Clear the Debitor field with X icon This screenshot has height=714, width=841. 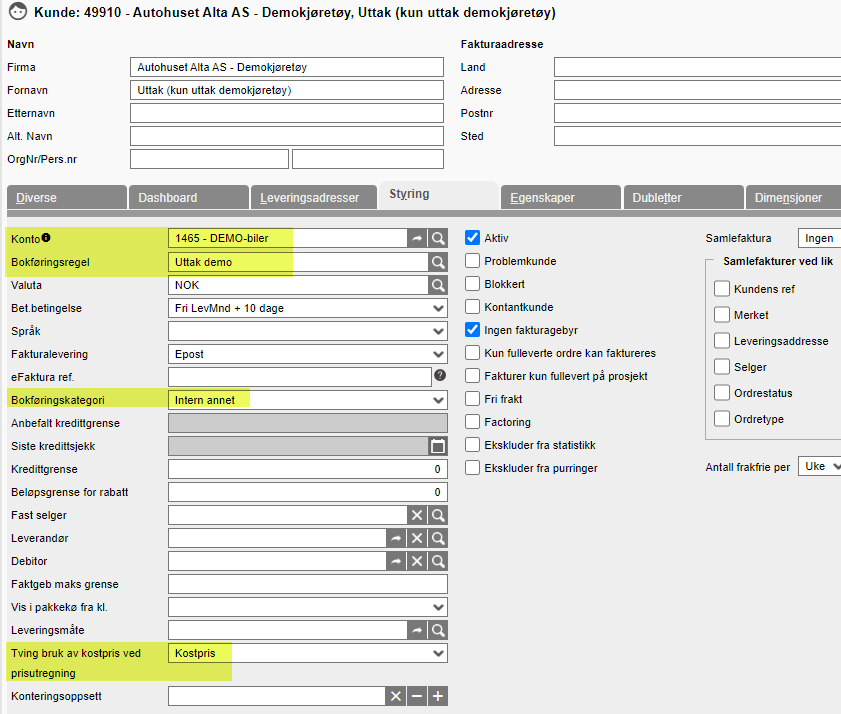417,561
